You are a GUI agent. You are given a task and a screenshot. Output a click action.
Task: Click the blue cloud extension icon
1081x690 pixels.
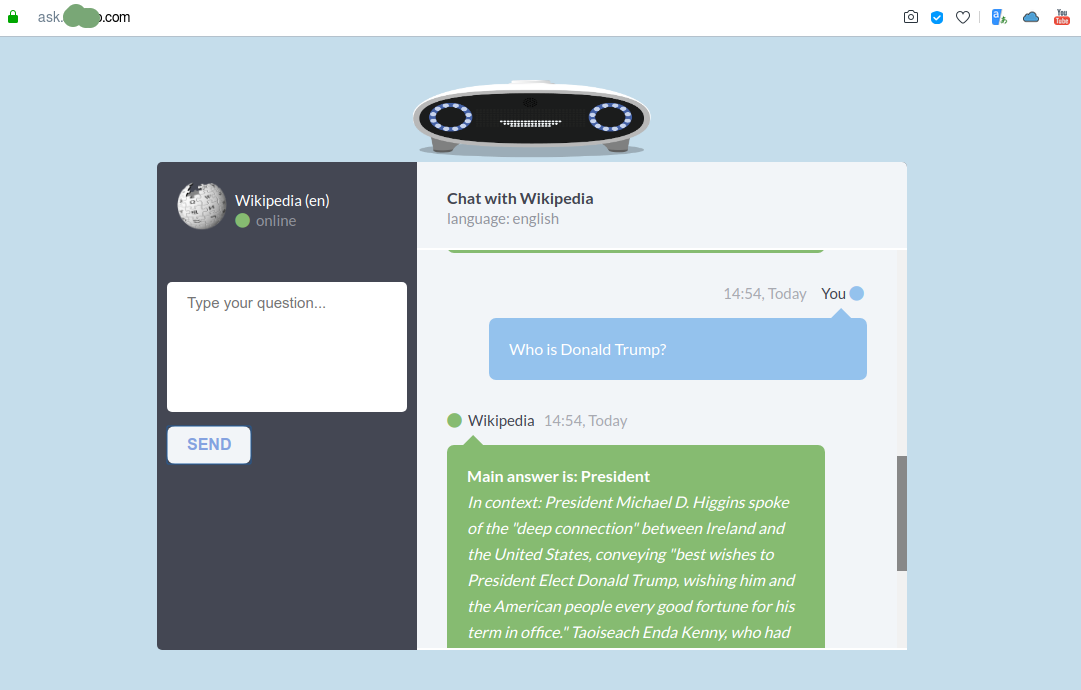[x=1031, y=17]
